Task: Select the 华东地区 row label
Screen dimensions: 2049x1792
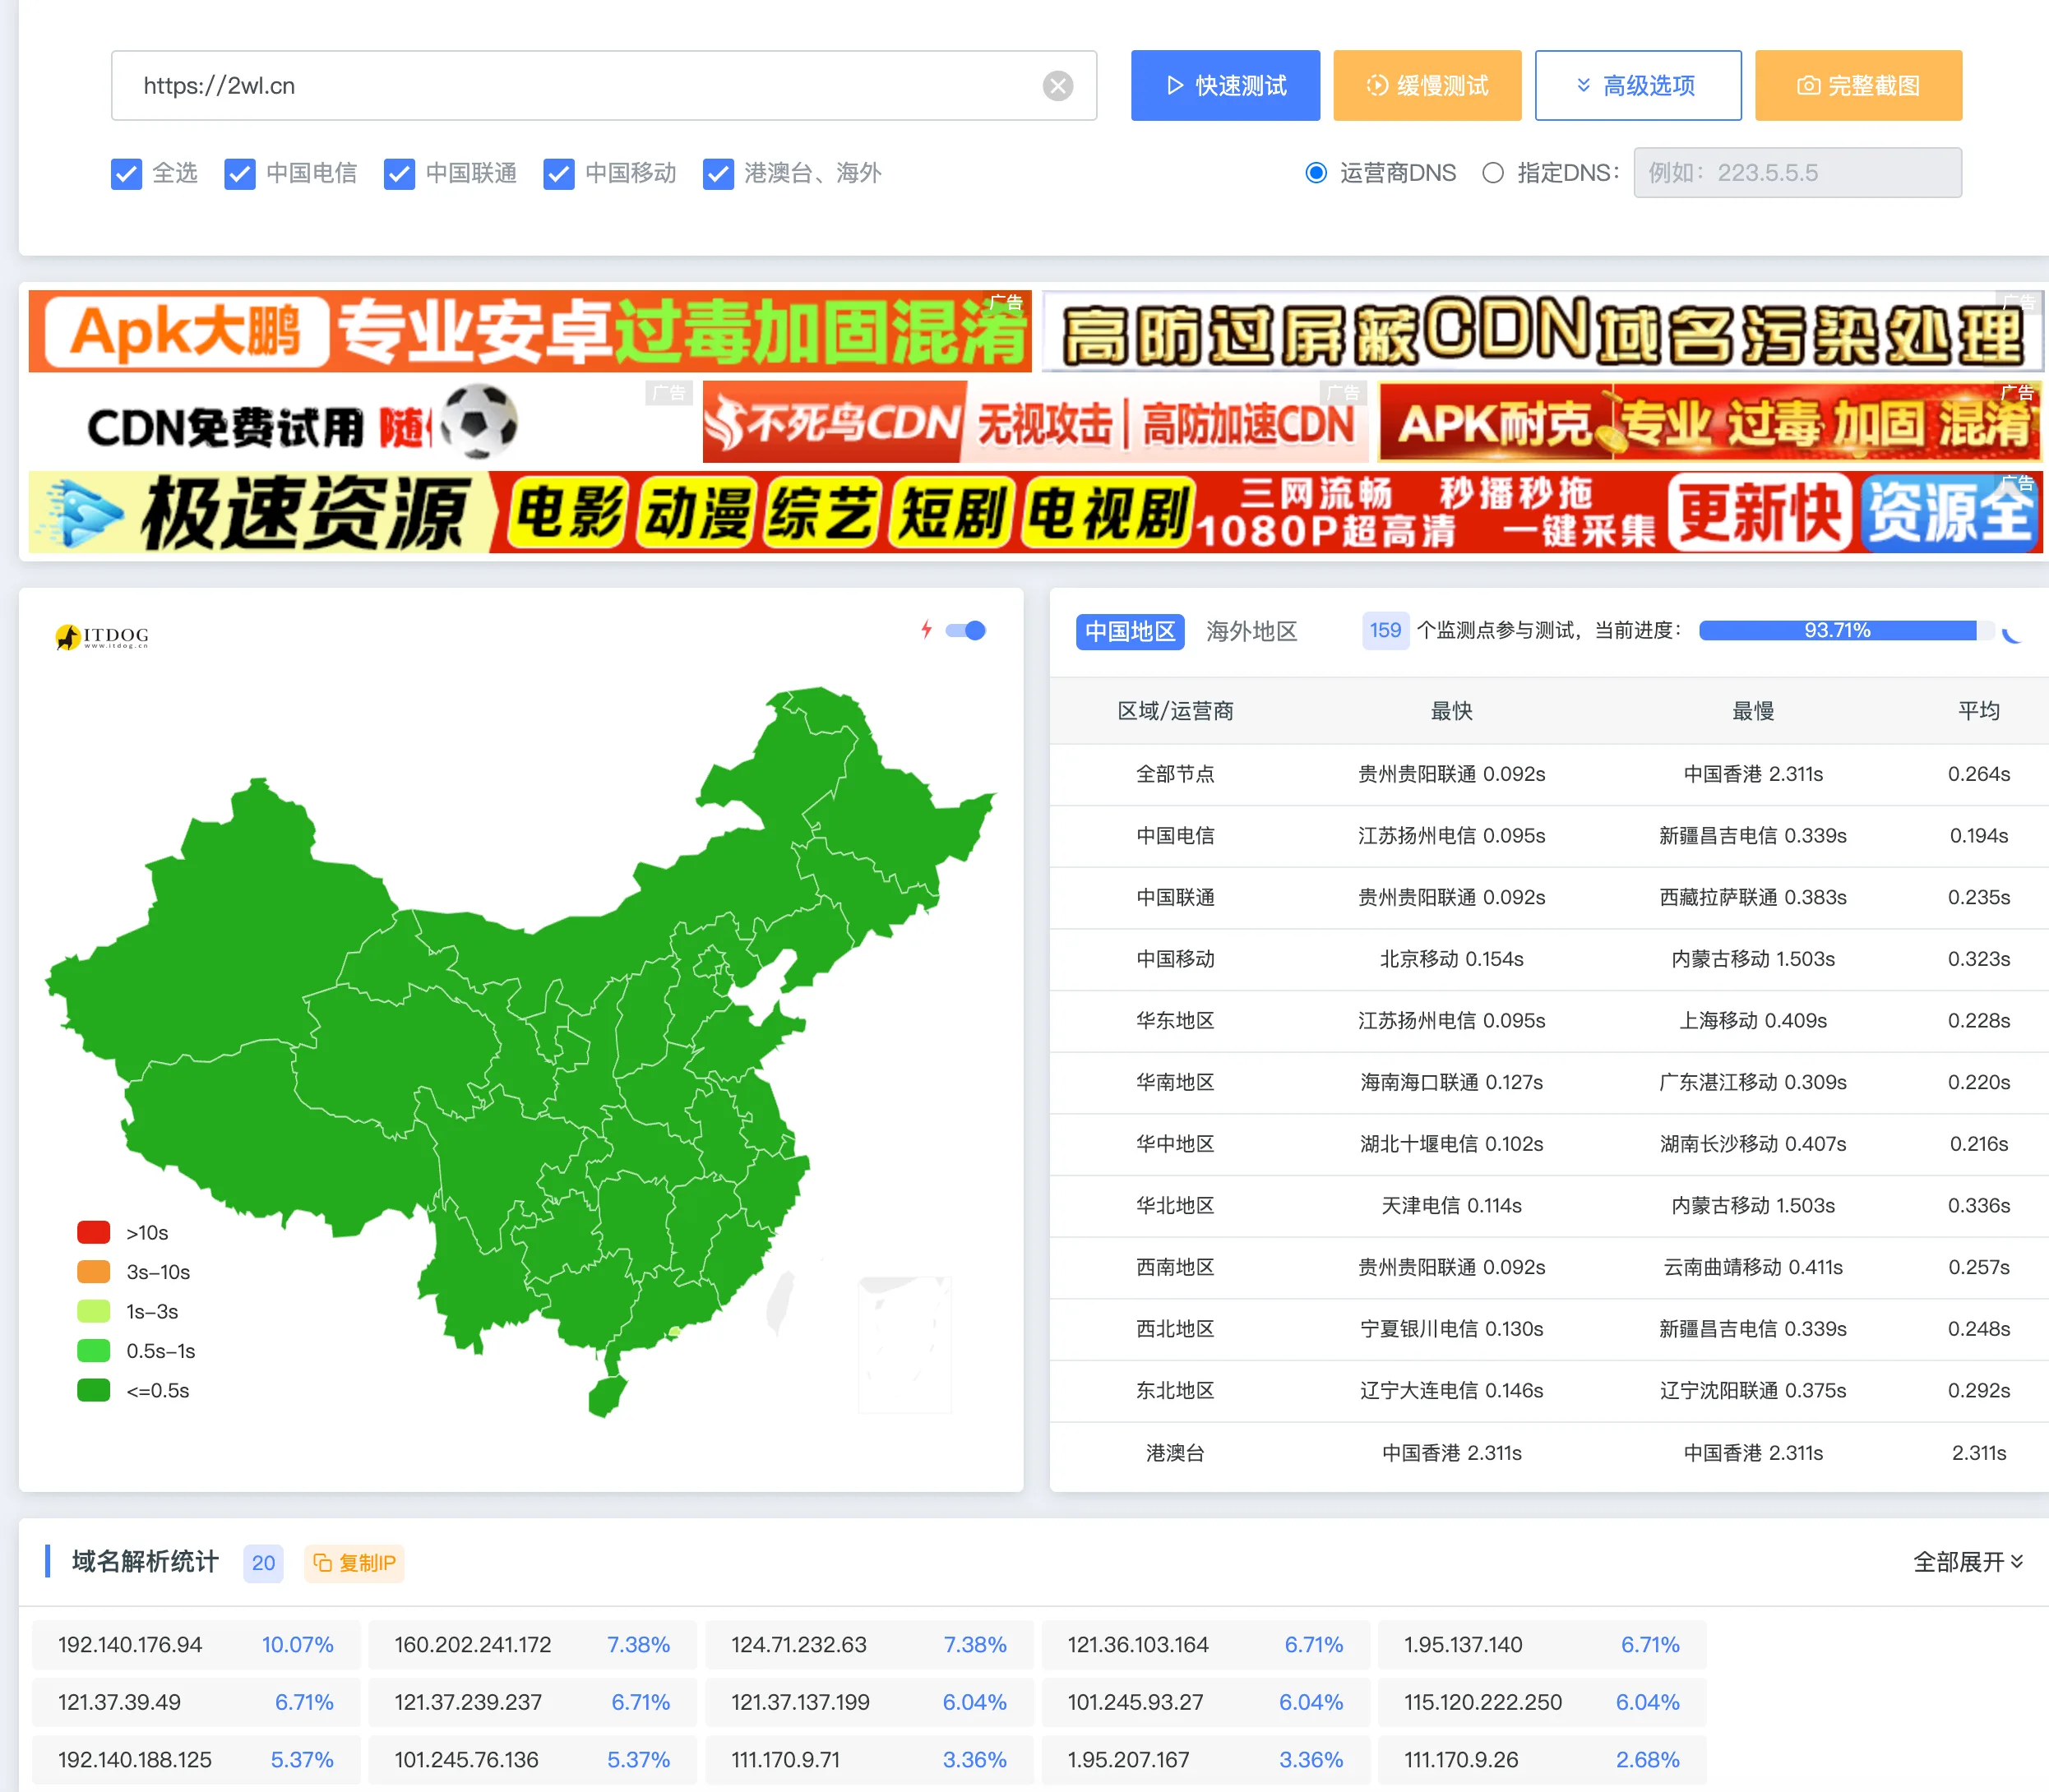Action: click(1175, 1021)
